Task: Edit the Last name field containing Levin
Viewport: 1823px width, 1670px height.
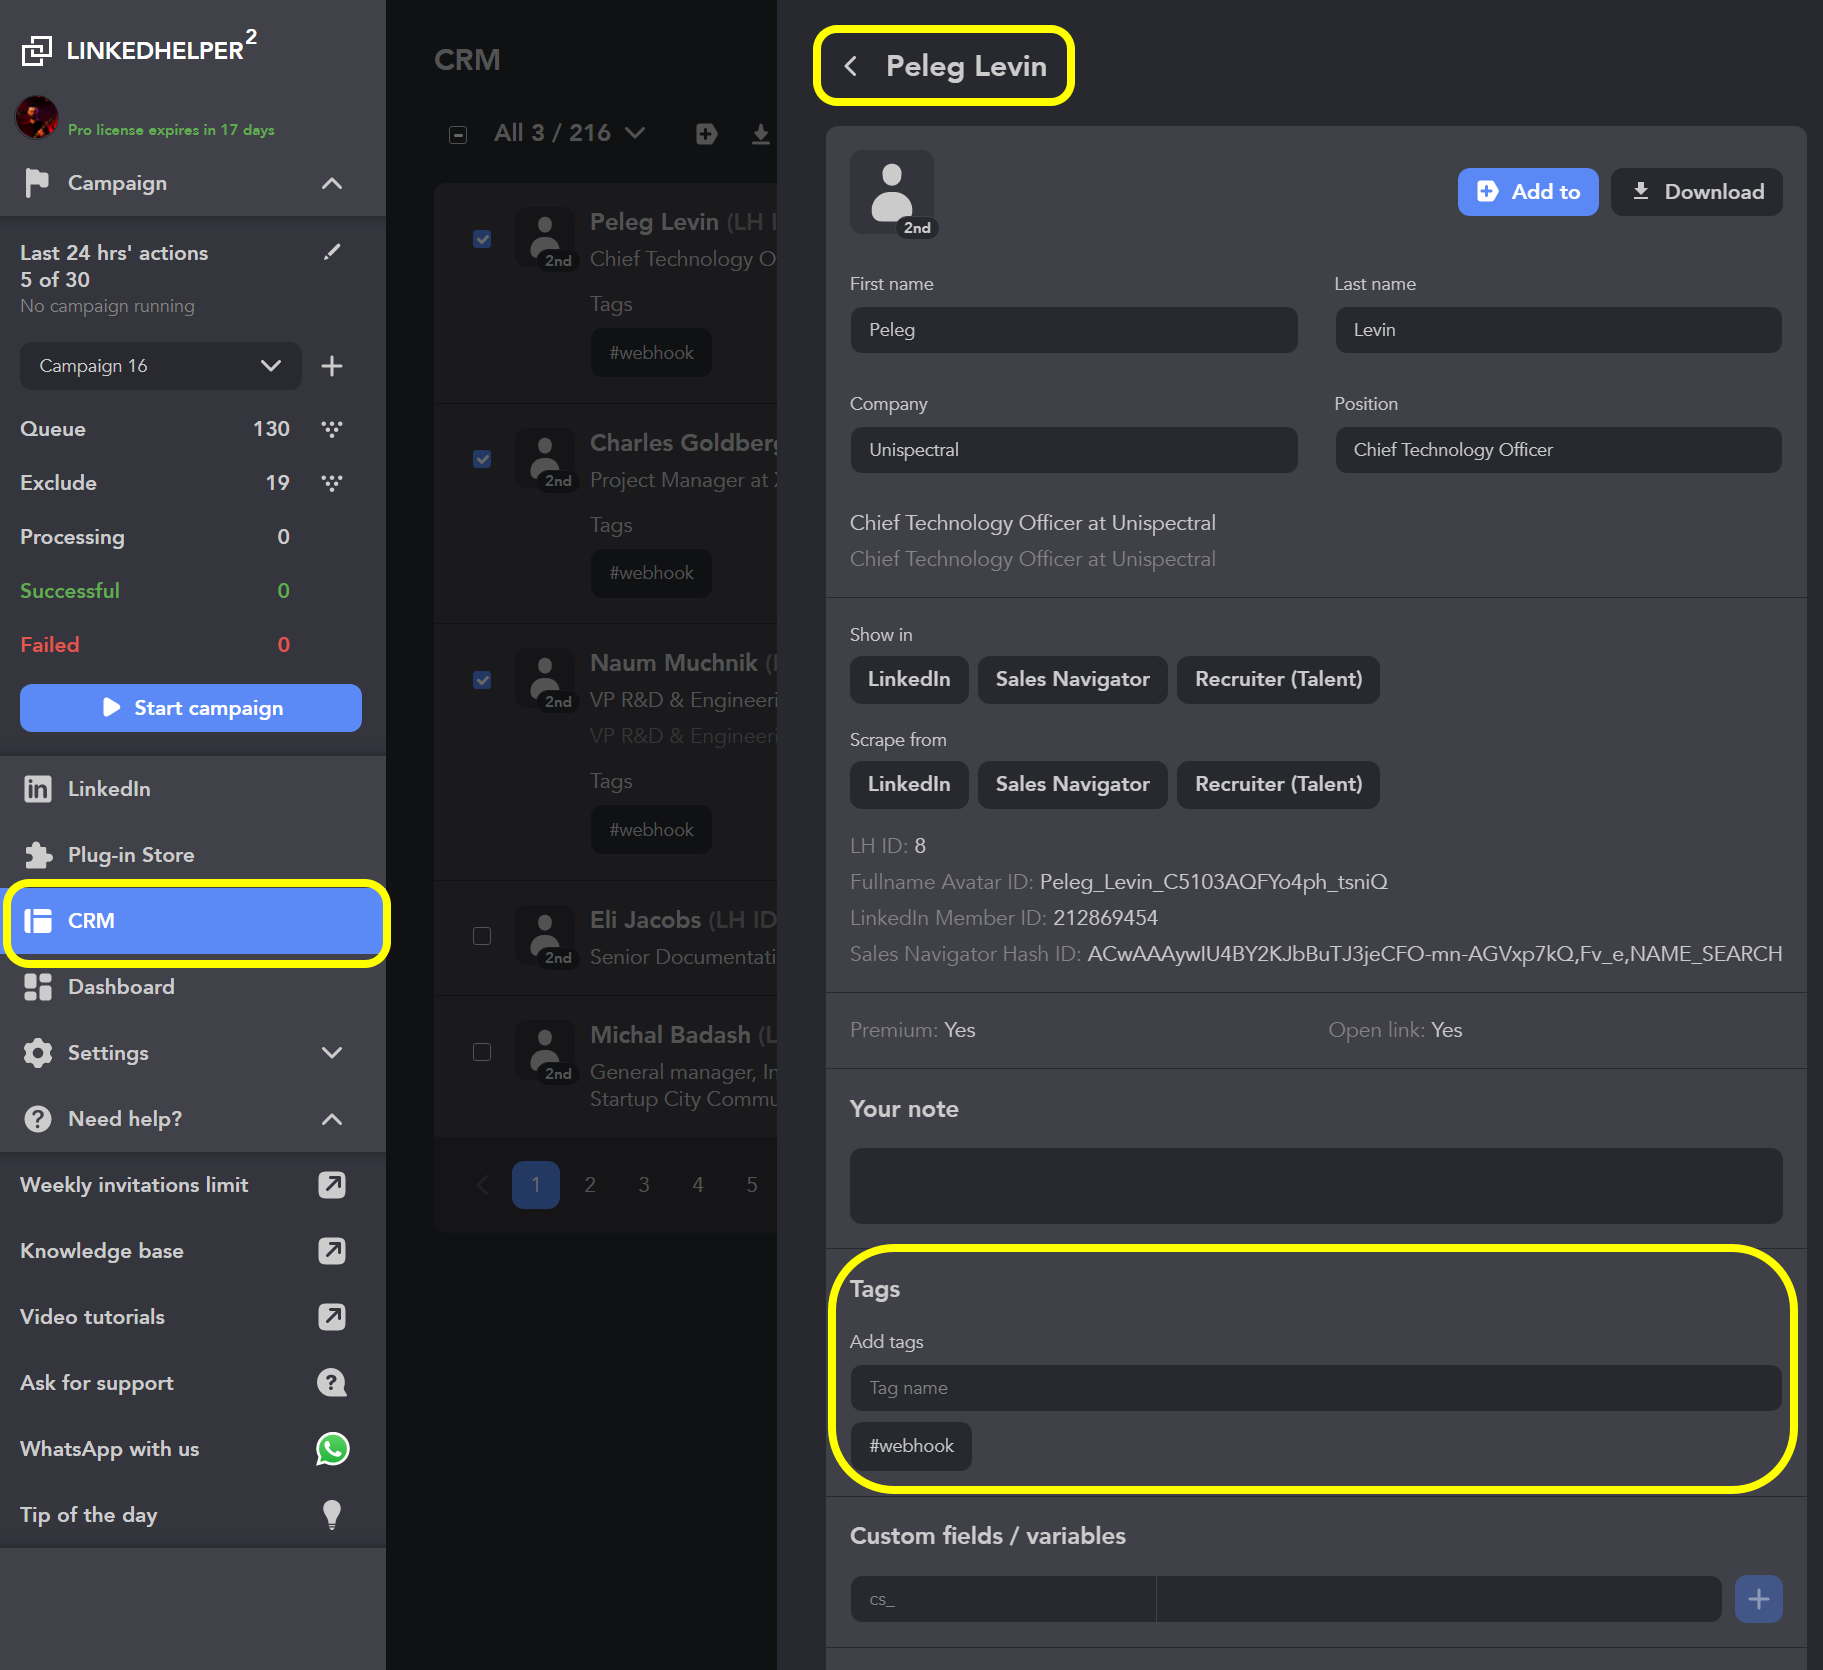Action: 1558,330
